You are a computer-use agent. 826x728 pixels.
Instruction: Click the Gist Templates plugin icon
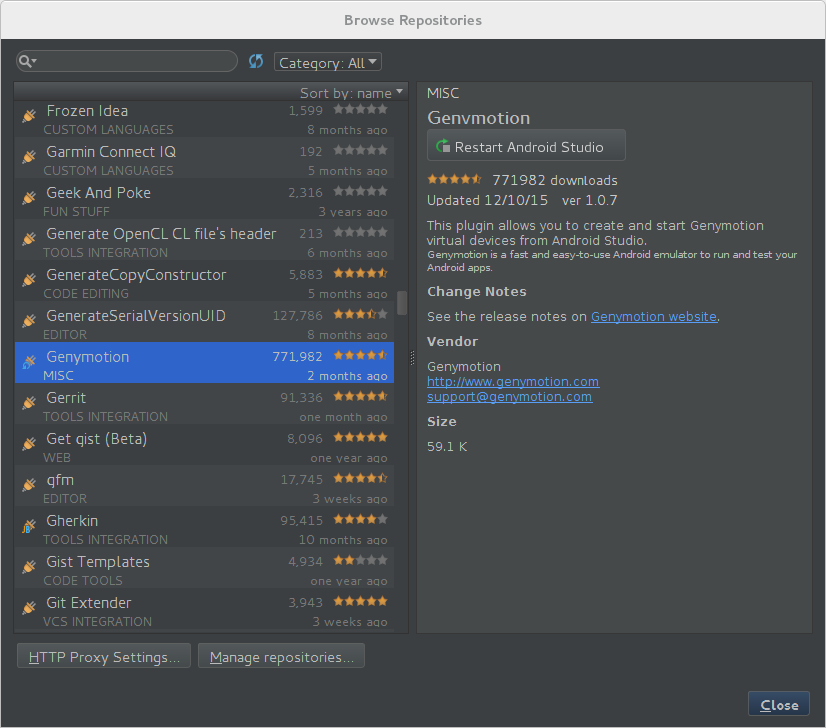(x=29, y=567)
